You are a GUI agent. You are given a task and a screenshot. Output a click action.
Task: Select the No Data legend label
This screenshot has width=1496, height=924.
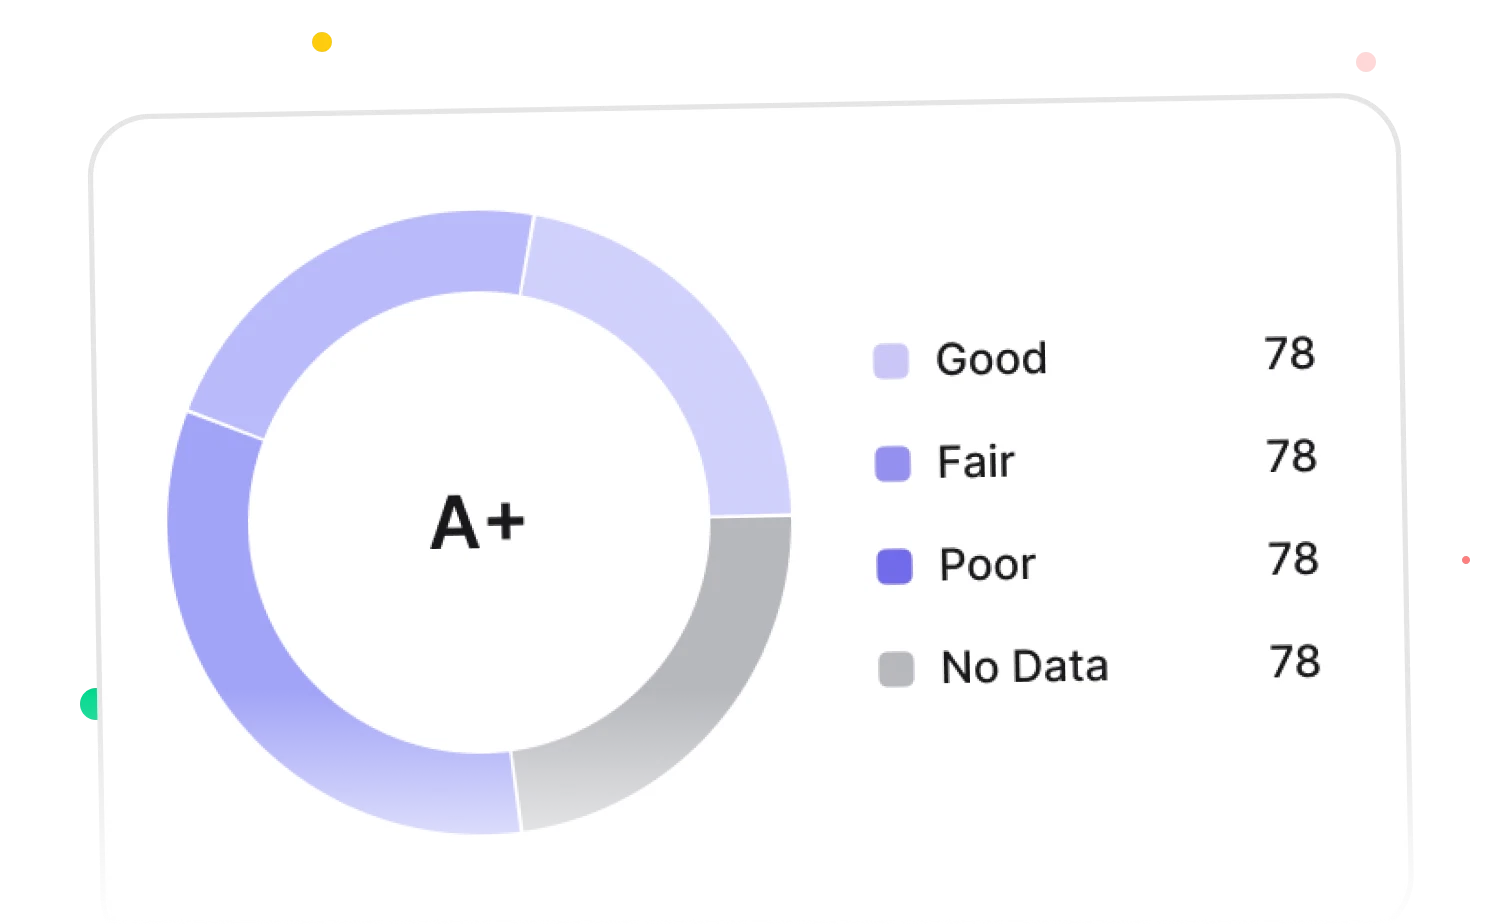click(1025, 667)
